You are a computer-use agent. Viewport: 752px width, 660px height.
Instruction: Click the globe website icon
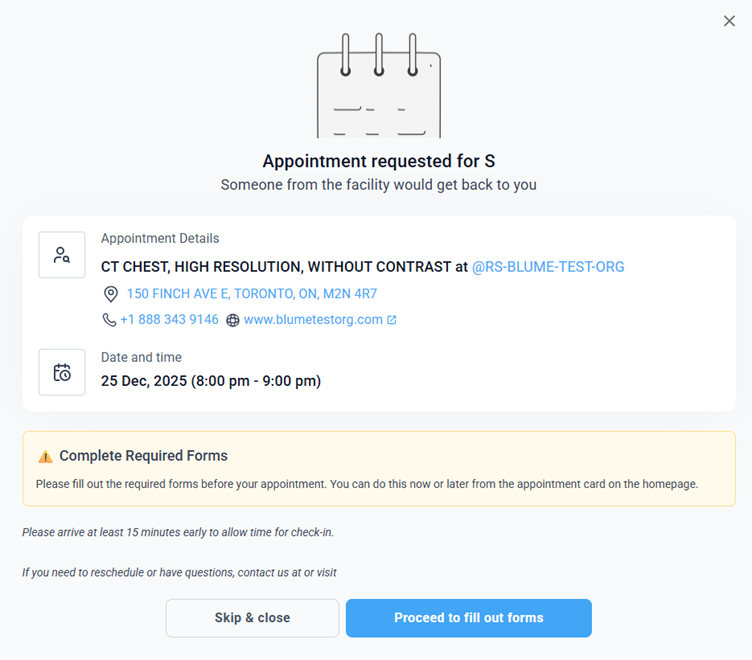(x=233, y=321)
